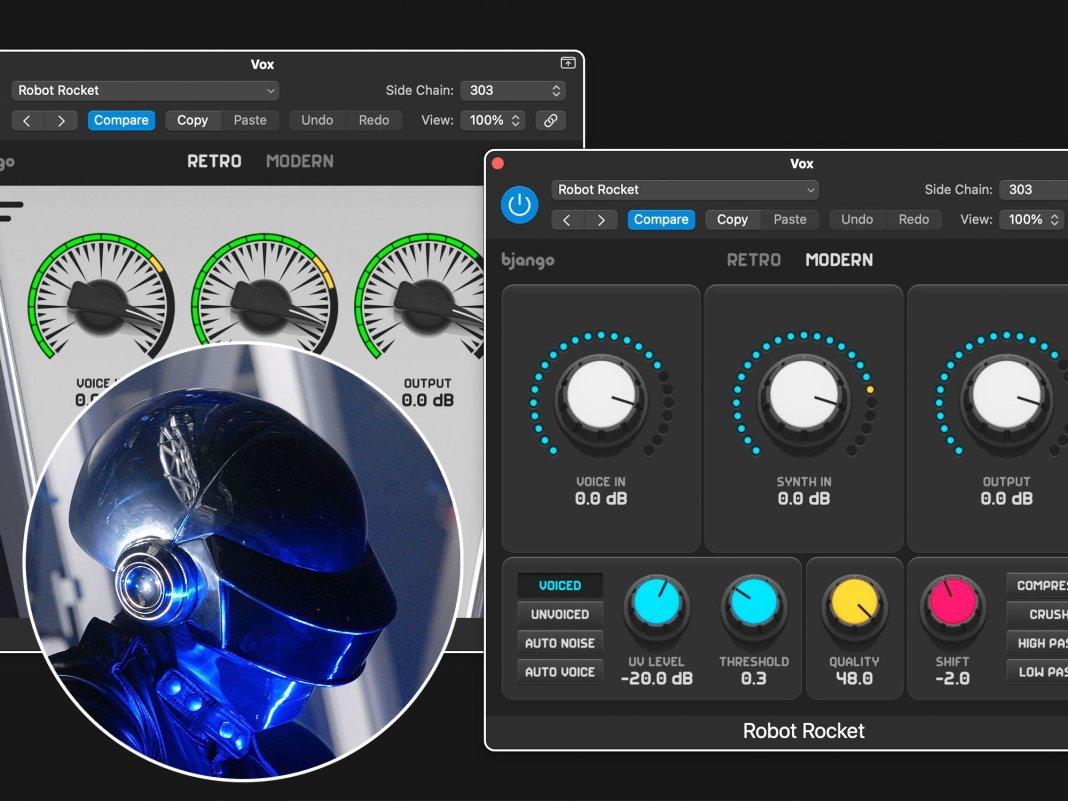Image resolution: width=1068 pixels, height=801 pixels.
Task: Click the bjango logo in front window
Action: click(x=528, y=260)
